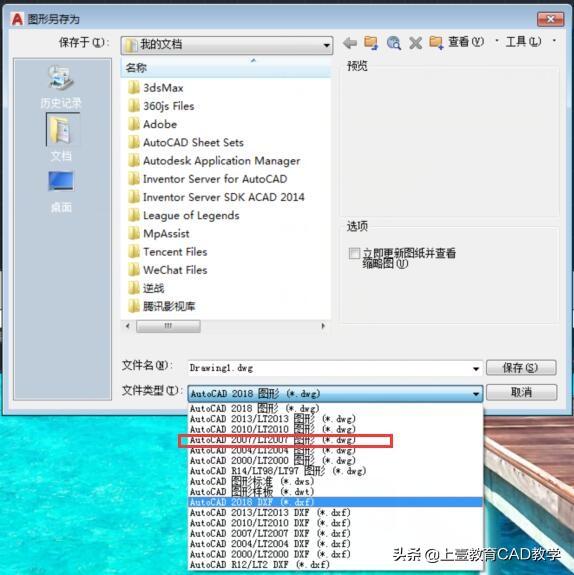Choose AutoCAD 2010/LT2010 DXF option
Viewport: 574px width, 575px height.
(335, 523)
